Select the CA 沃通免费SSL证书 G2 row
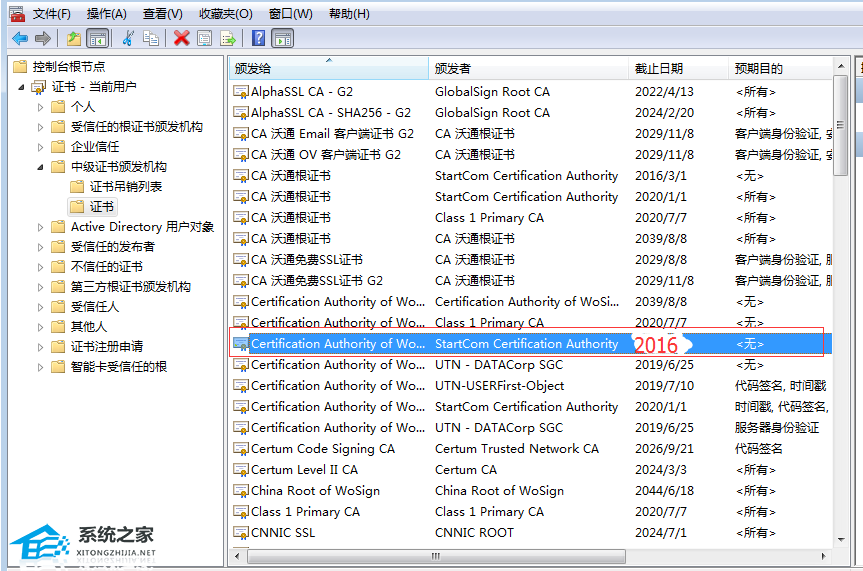 (531, 281)
